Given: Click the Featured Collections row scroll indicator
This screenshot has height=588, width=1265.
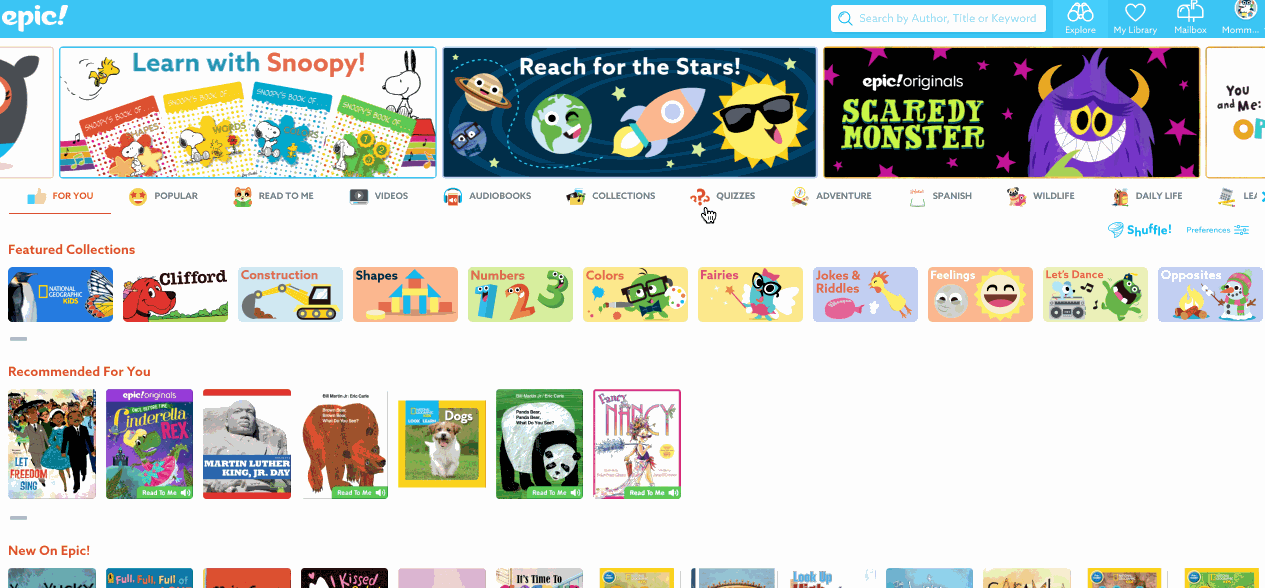Looking at the screenshot, I should click(18, 340).
